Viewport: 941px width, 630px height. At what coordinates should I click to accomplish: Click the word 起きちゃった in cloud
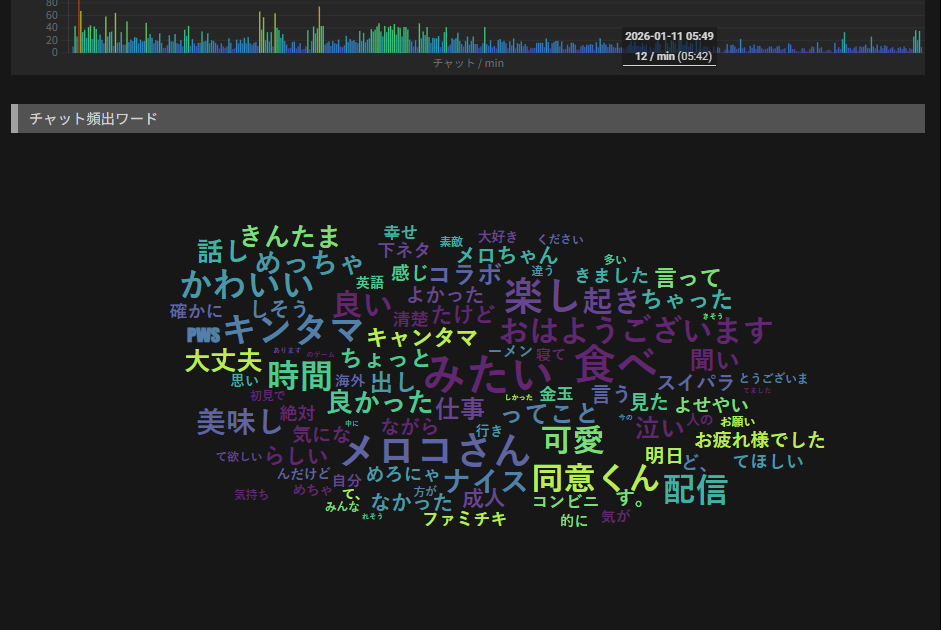click(658, 300)
